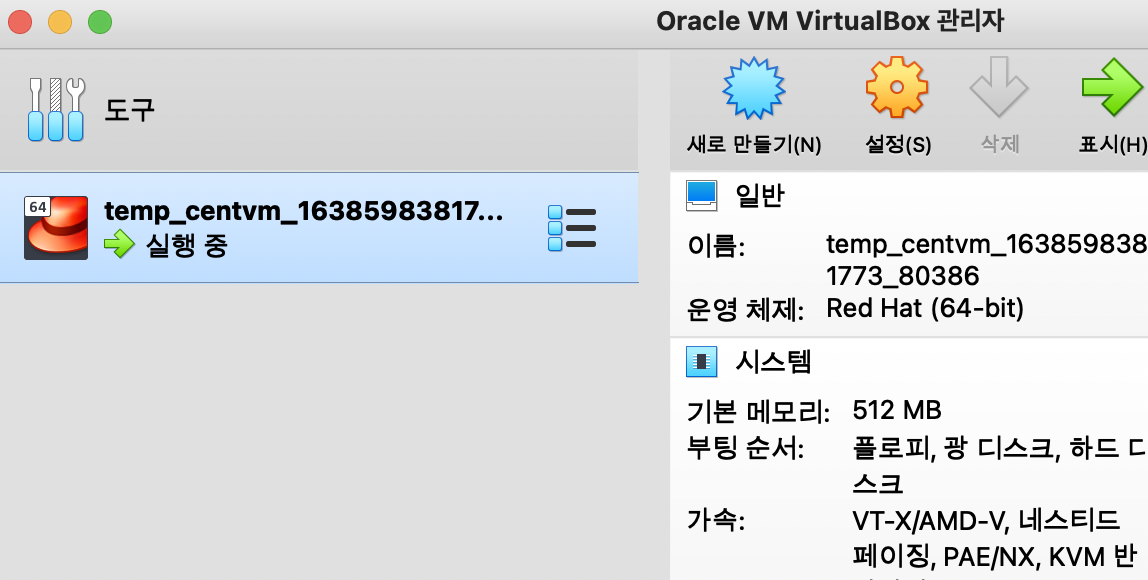Click the Oracle VM VirtualBox 관리자 title
Viewport: 1148px width, 580px height.
(830, 21)
